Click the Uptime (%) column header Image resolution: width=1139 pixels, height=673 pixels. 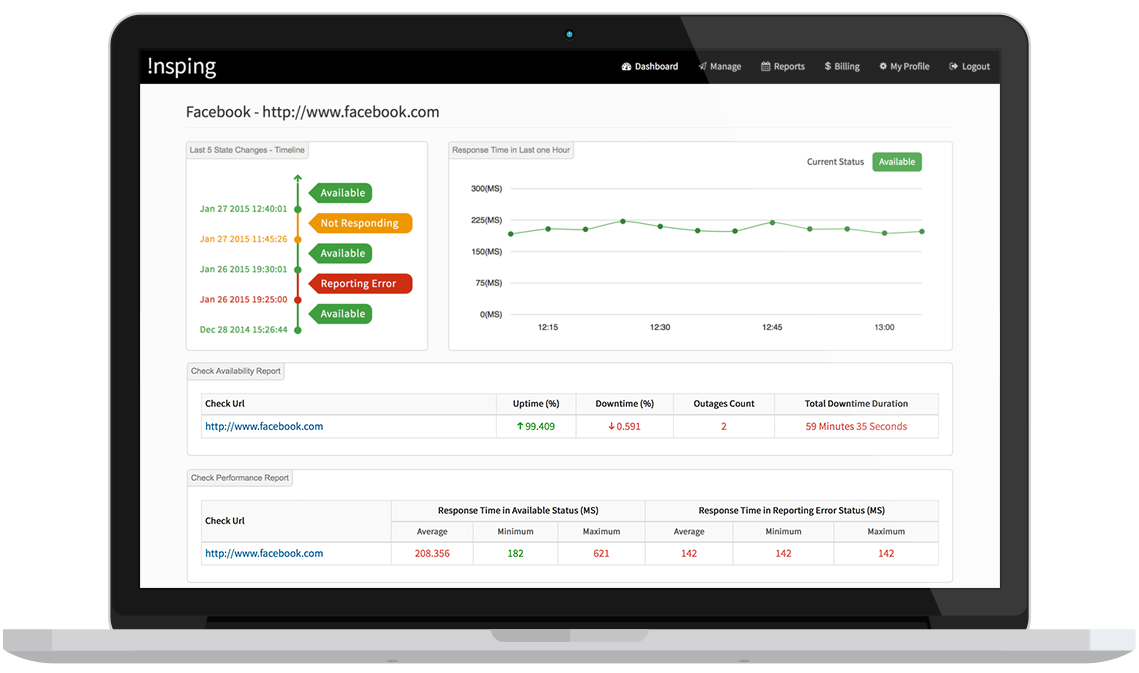(x=536, y=403)
